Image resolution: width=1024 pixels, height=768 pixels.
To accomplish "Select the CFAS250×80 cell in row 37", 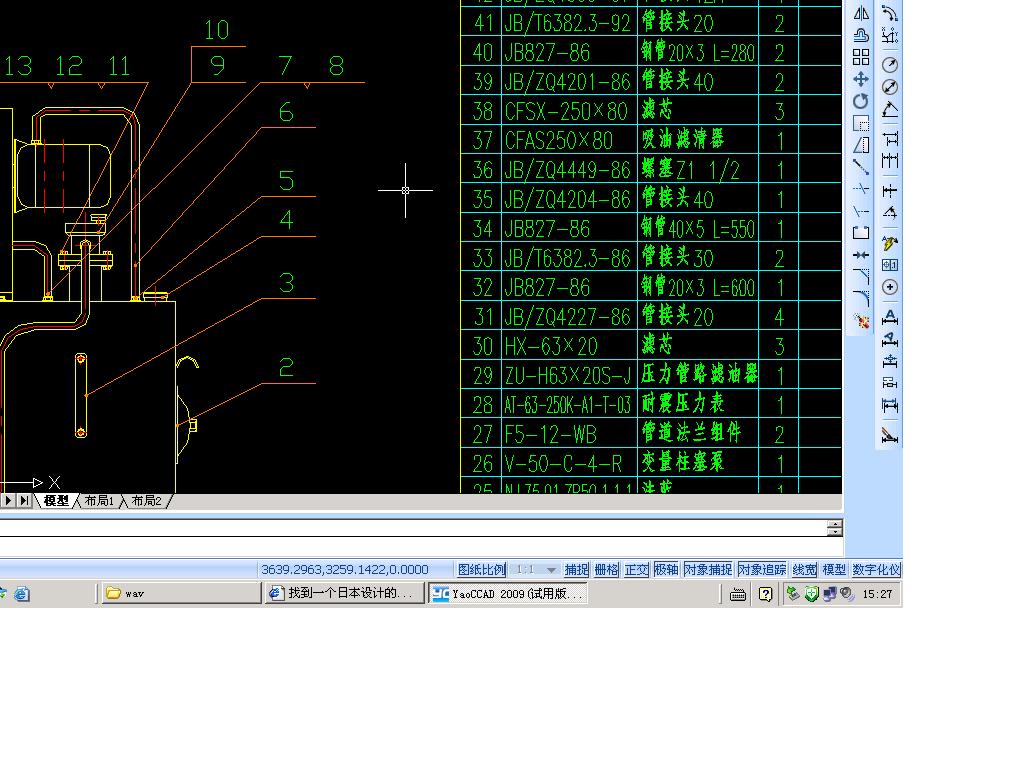I will pos(569,140).
